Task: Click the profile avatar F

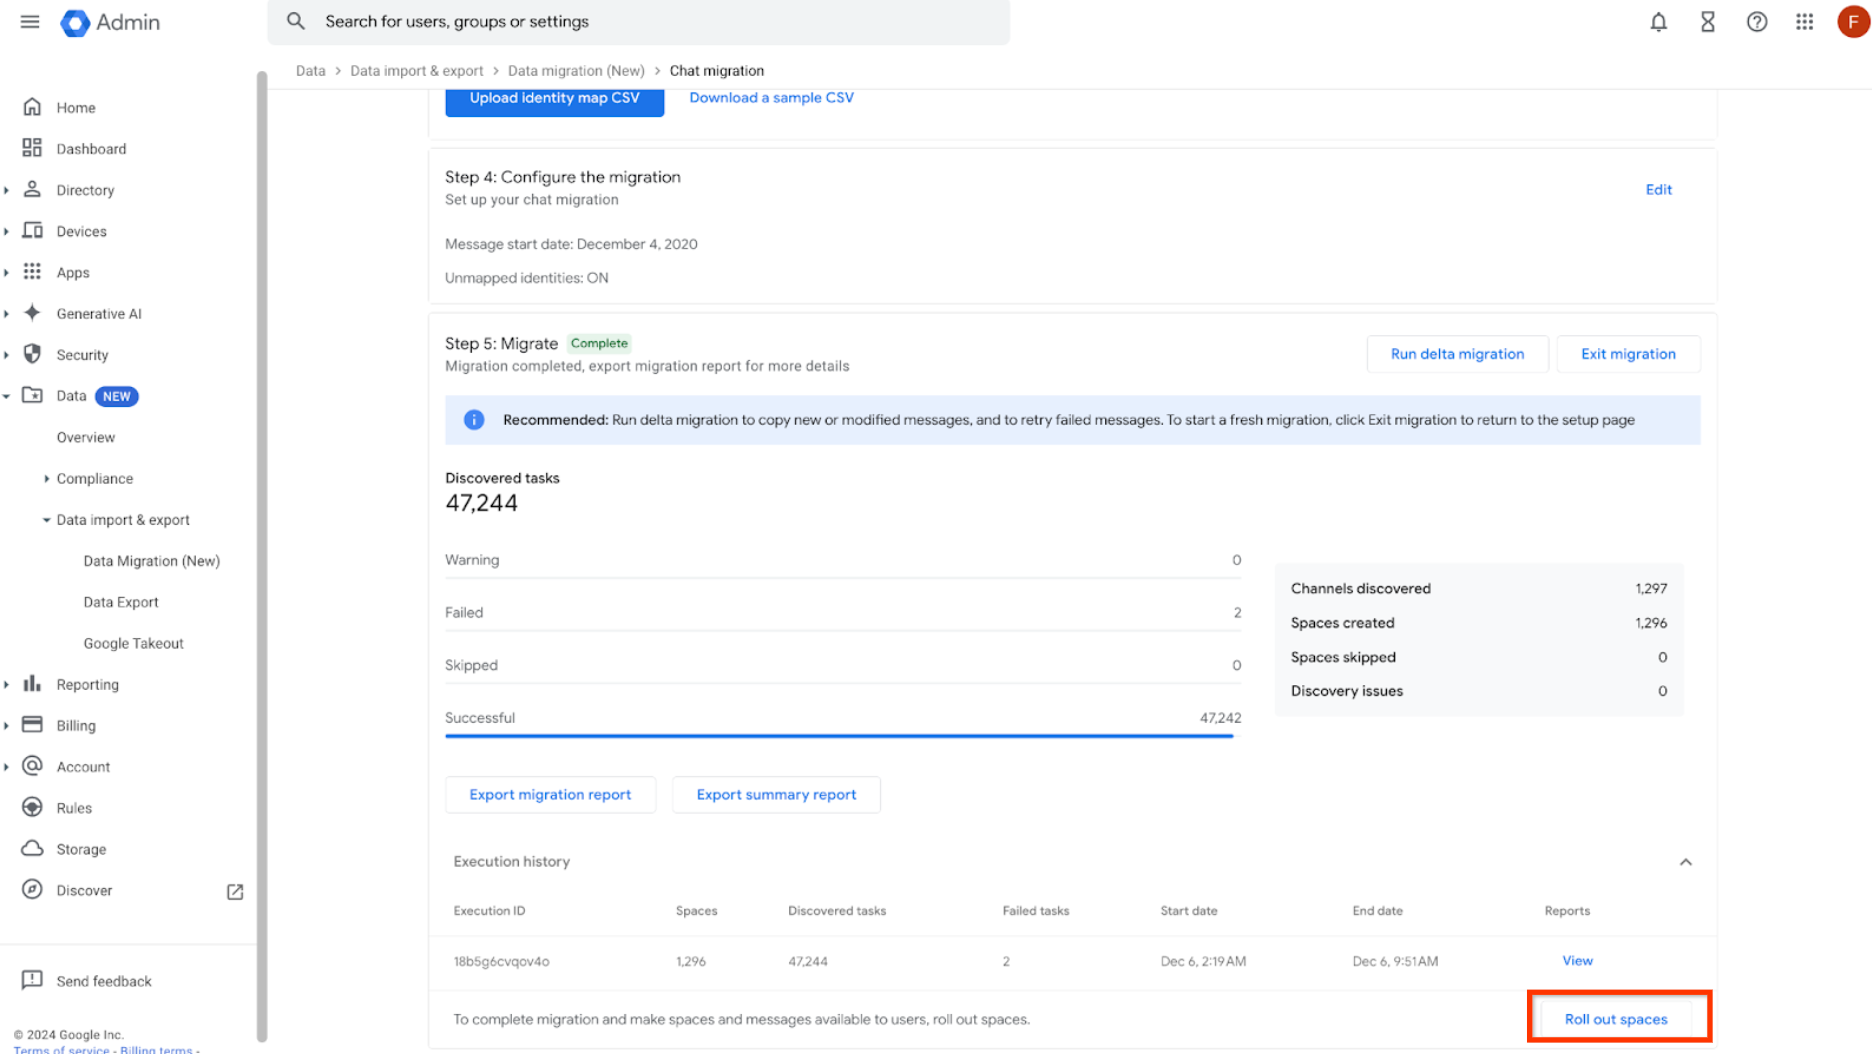Action: (1852, 21)
